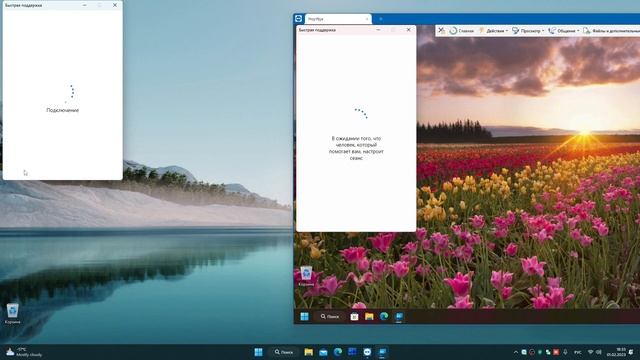Open the blue tiles app icon on local taskbar
640x360 pixels.
click(352, 352)
